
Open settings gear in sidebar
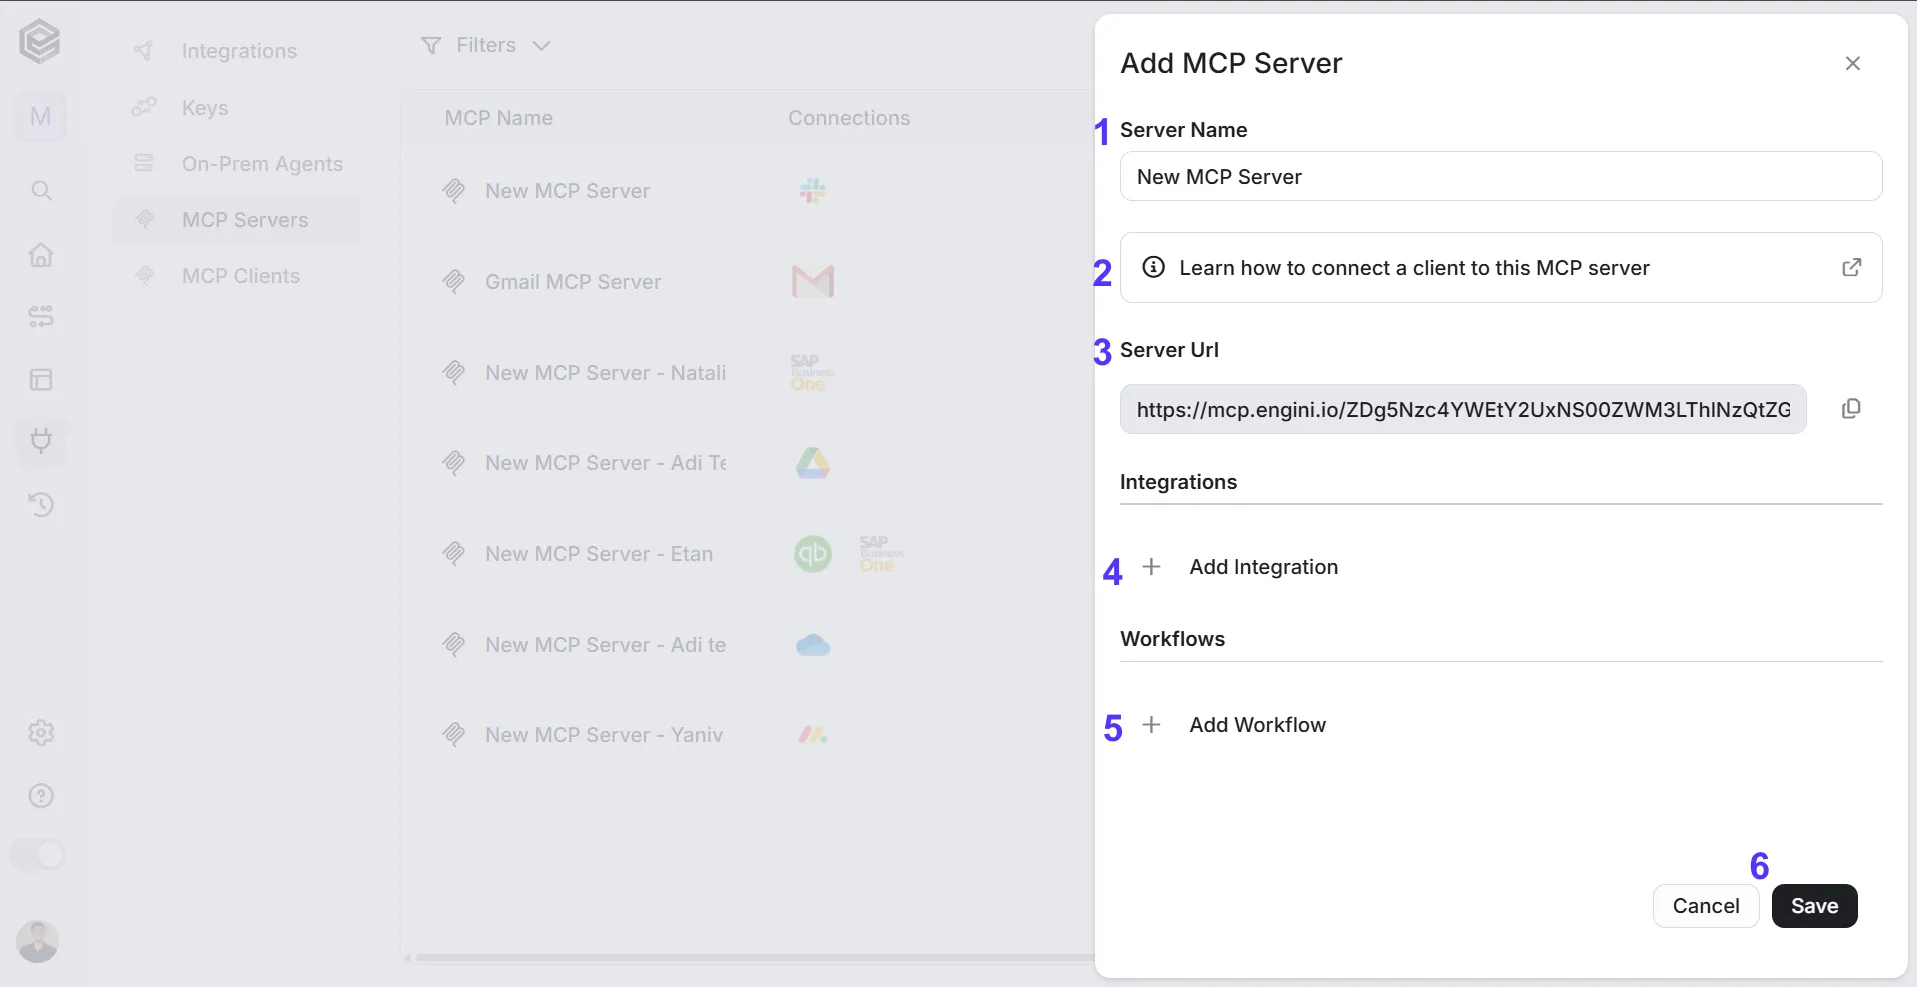click(x=41, y=733)
